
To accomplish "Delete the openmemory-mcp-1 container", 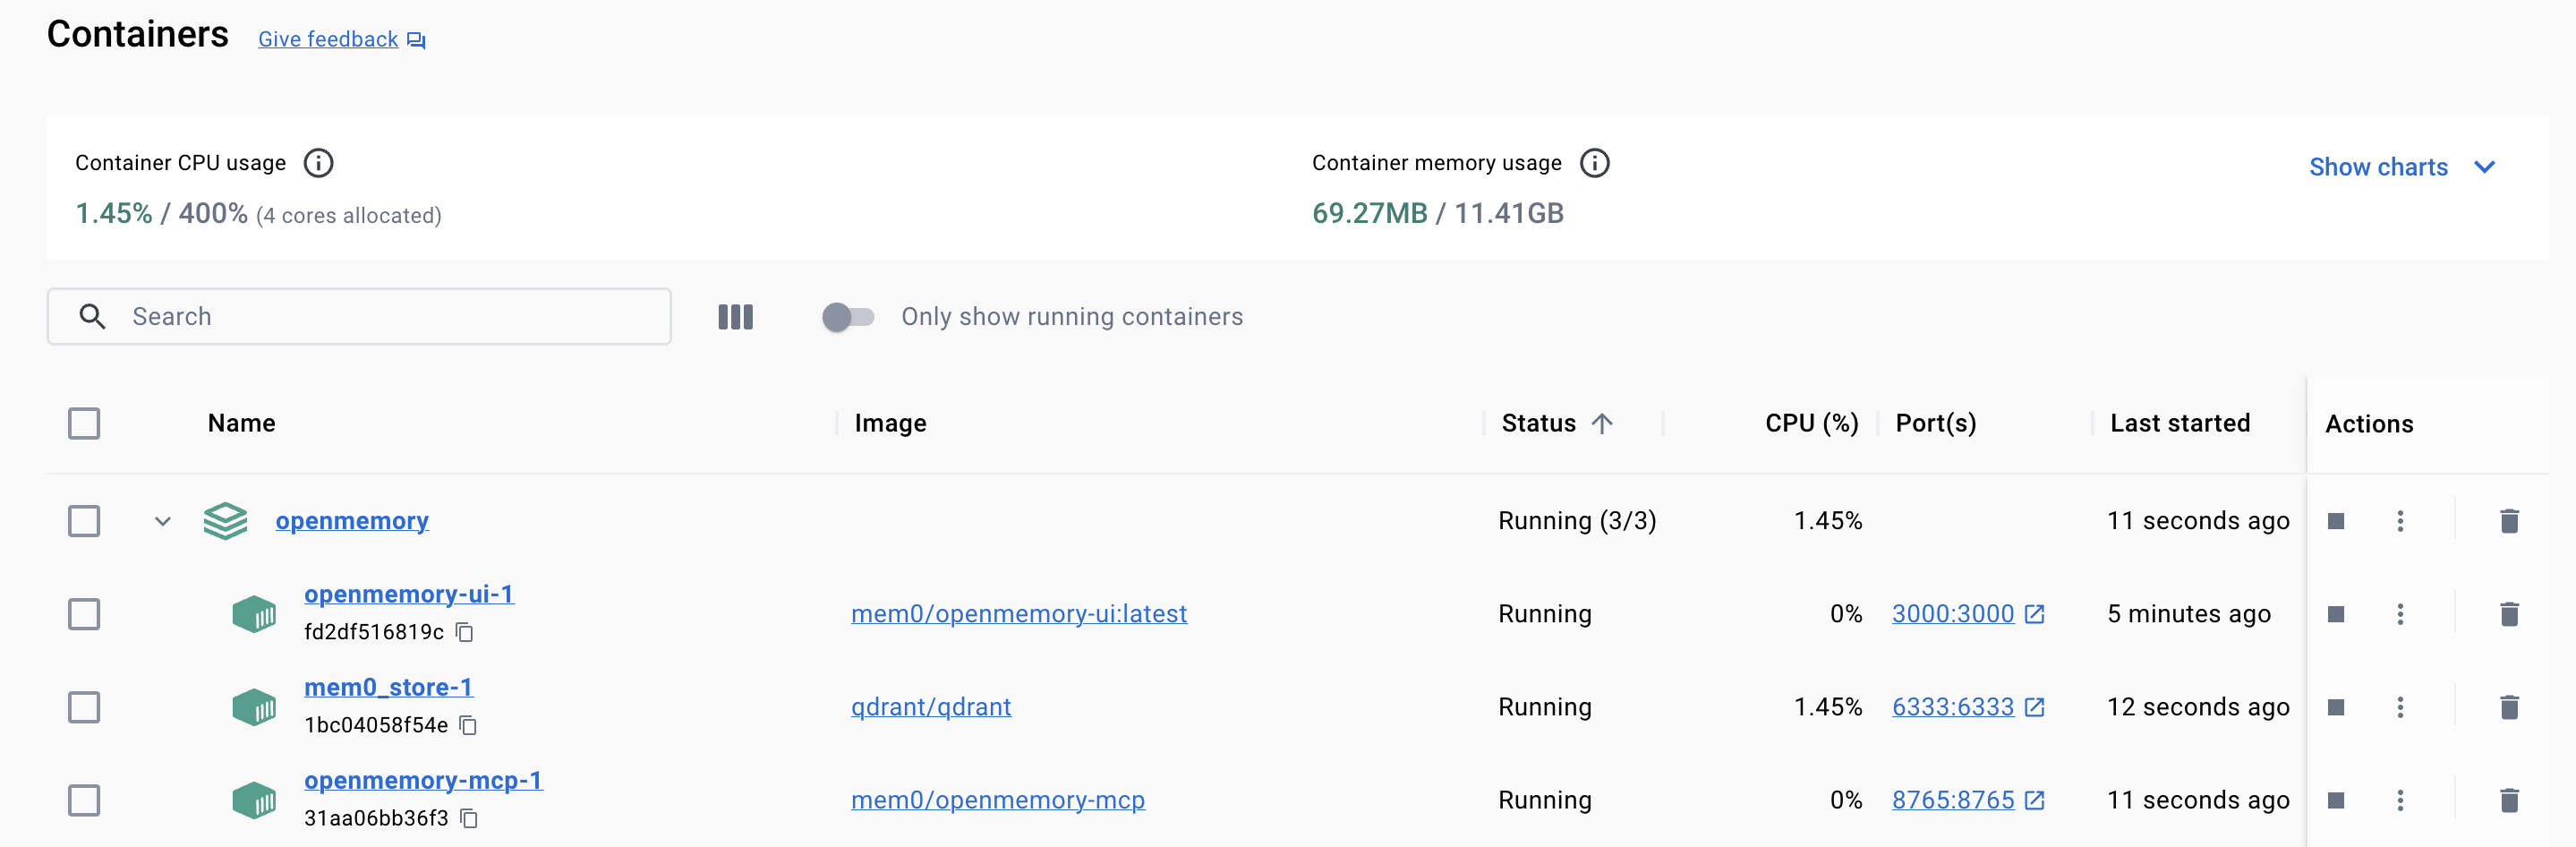I will click(2509, 800).
